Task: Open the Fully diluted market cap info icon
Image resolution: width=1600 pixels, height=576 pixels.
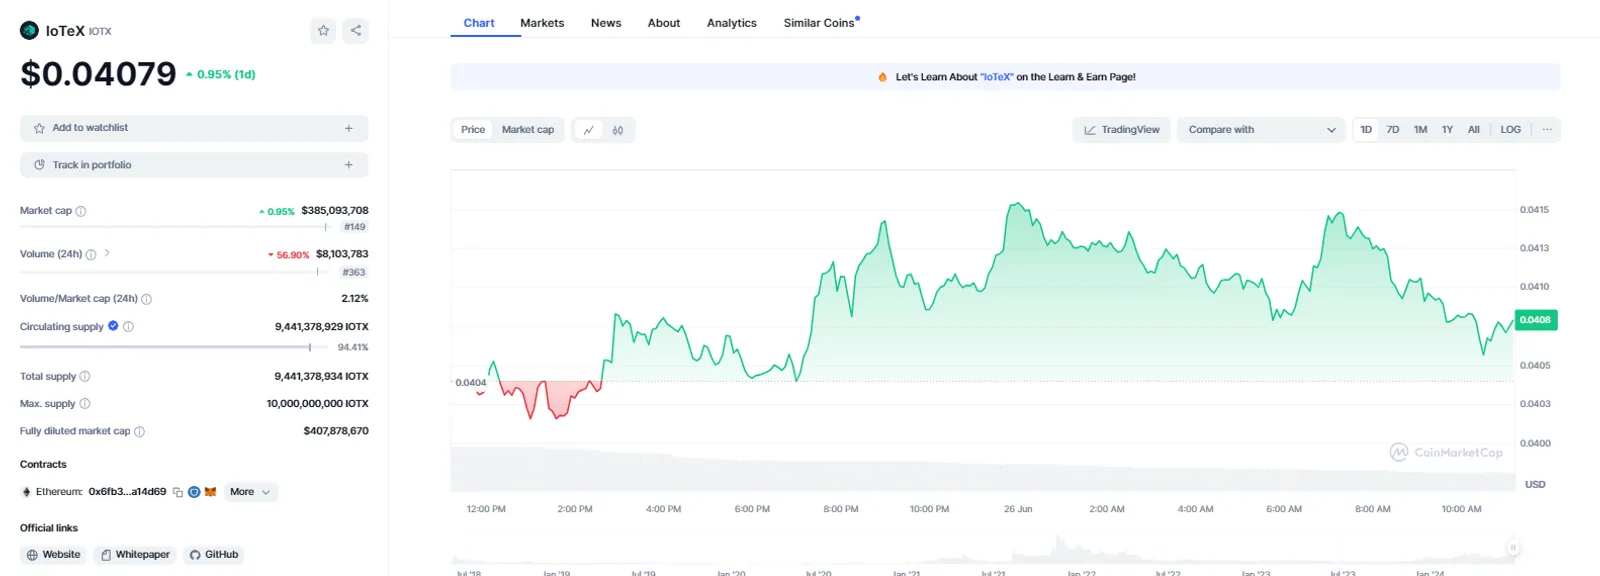Action: (140, 432)
